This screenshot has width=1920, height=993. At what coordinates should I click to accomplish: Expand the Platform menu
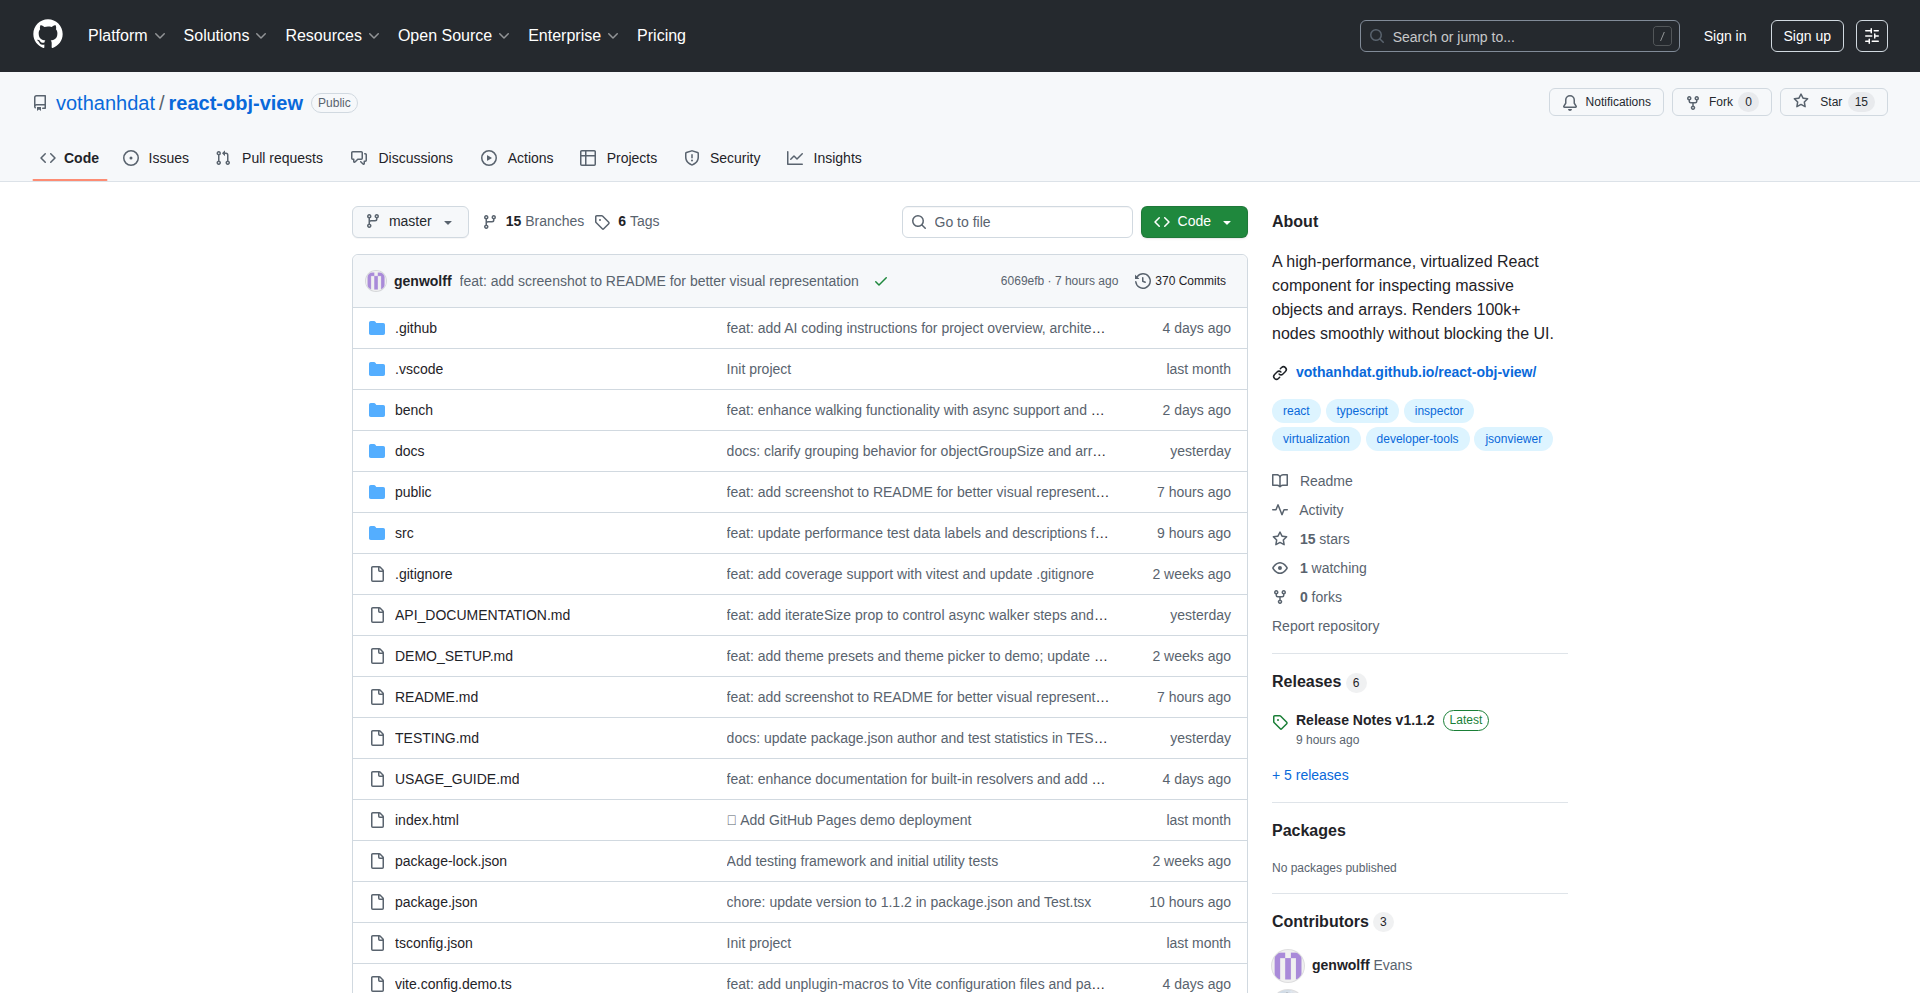pyautogui.click(x=126, y=35)
